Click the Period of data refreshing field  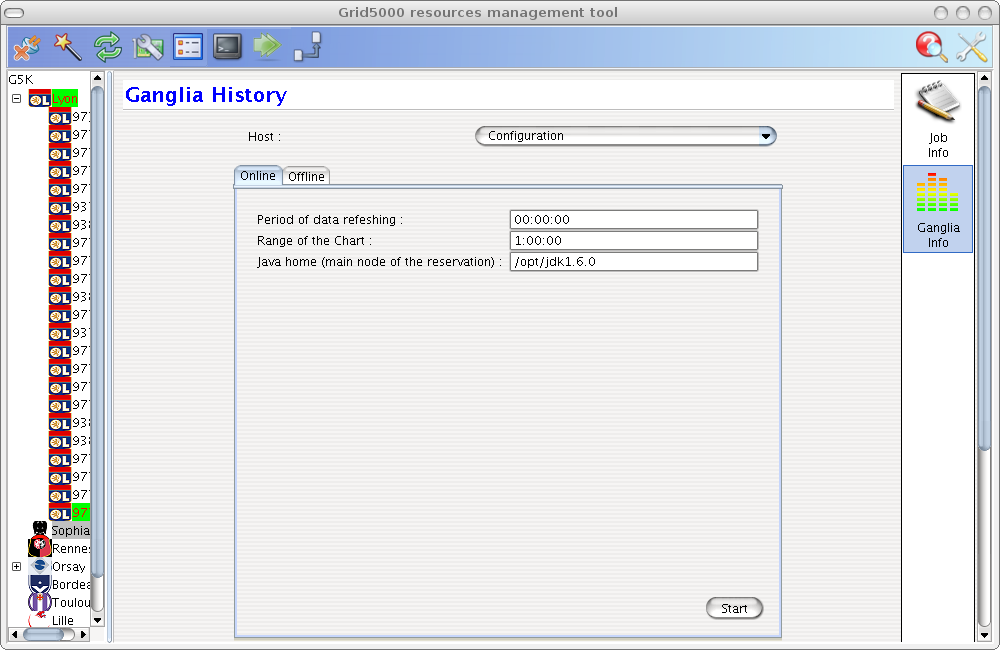(x=634, y=219)
